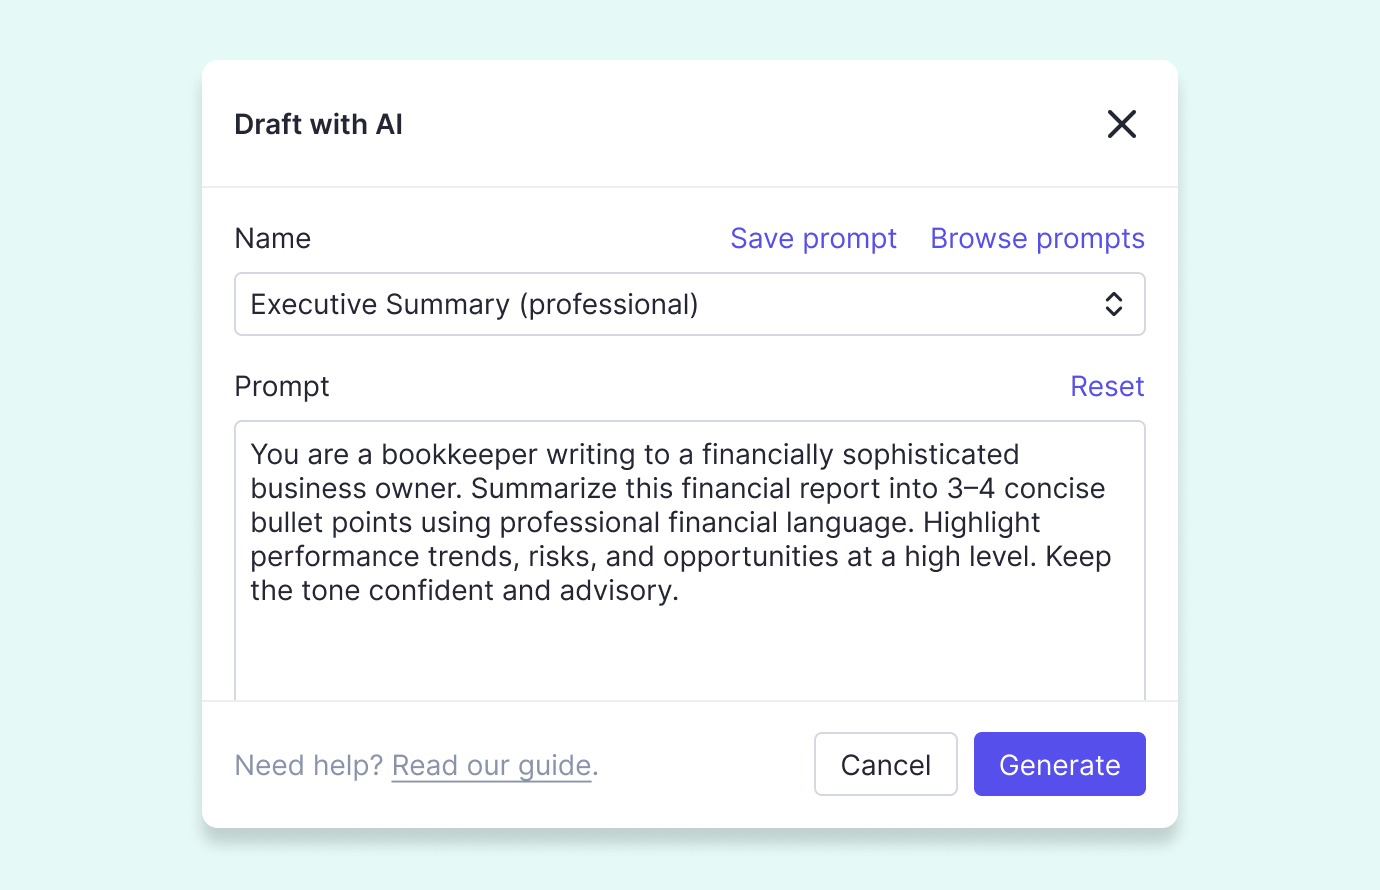The image size is (1380, 890).
Task: Click the Draft with AI title
Action: point(318,124)
